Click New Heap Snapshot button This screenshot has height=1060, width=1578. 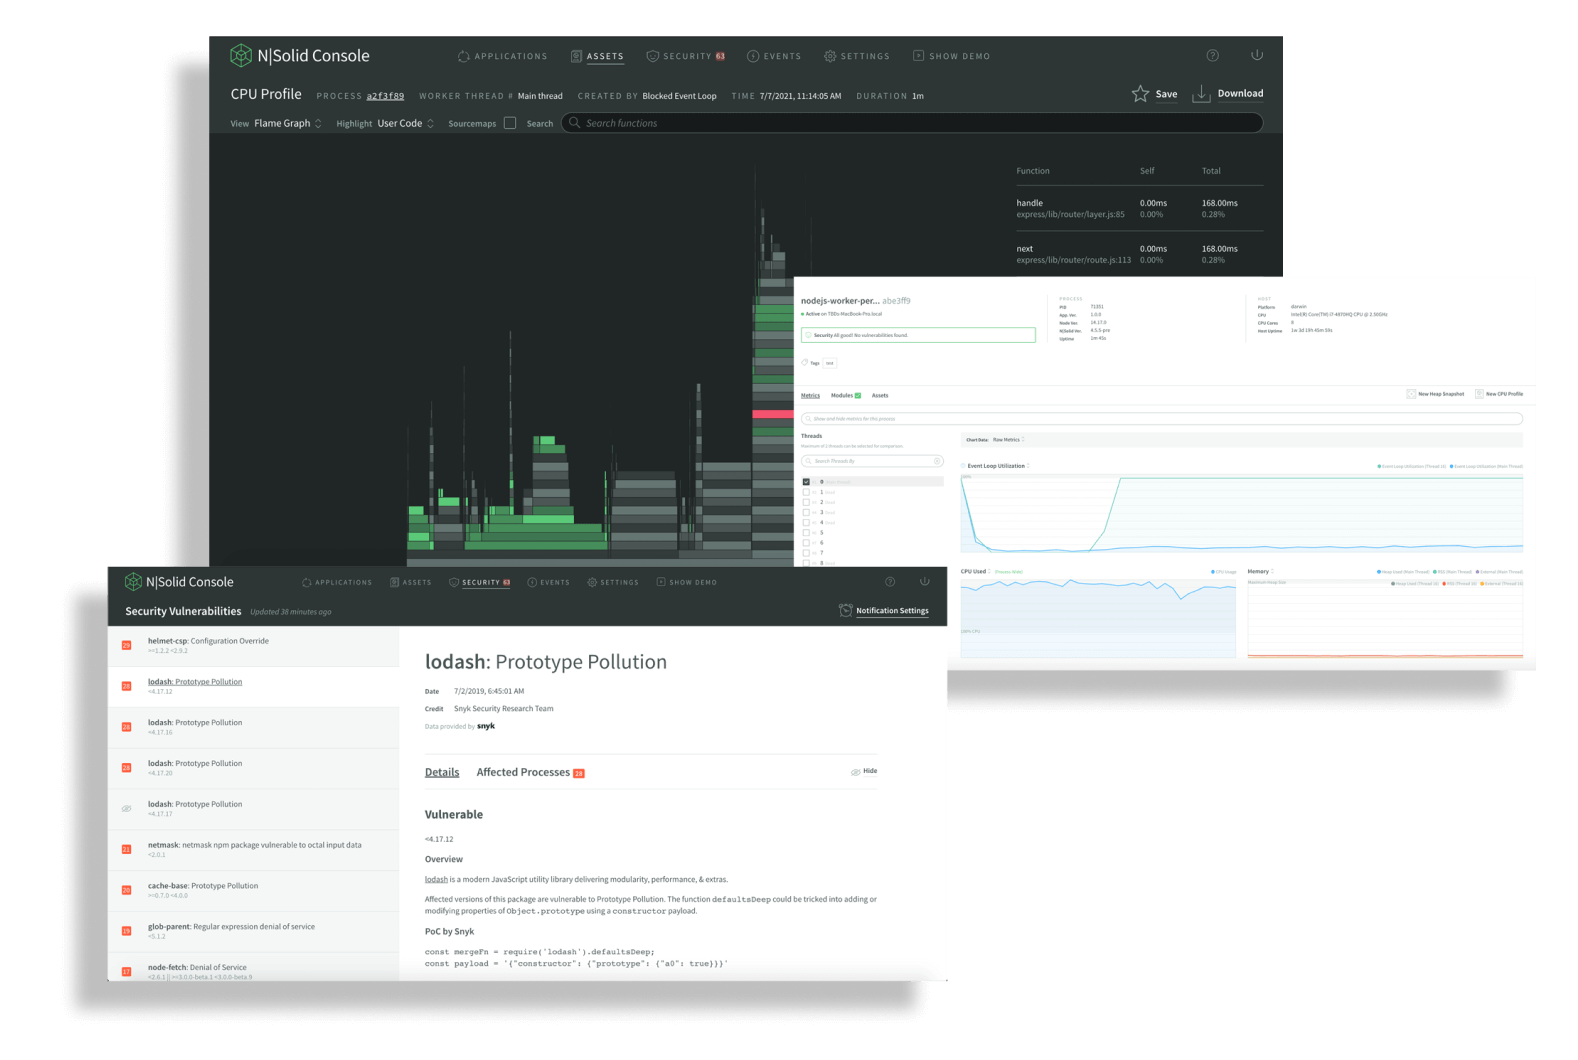coord(1435,394)
